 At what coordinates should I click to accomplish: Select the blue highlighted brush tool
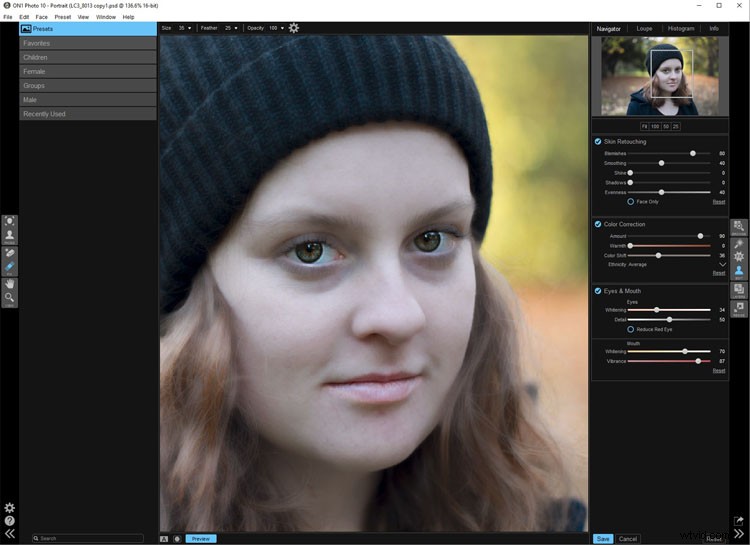click(10, 267)
